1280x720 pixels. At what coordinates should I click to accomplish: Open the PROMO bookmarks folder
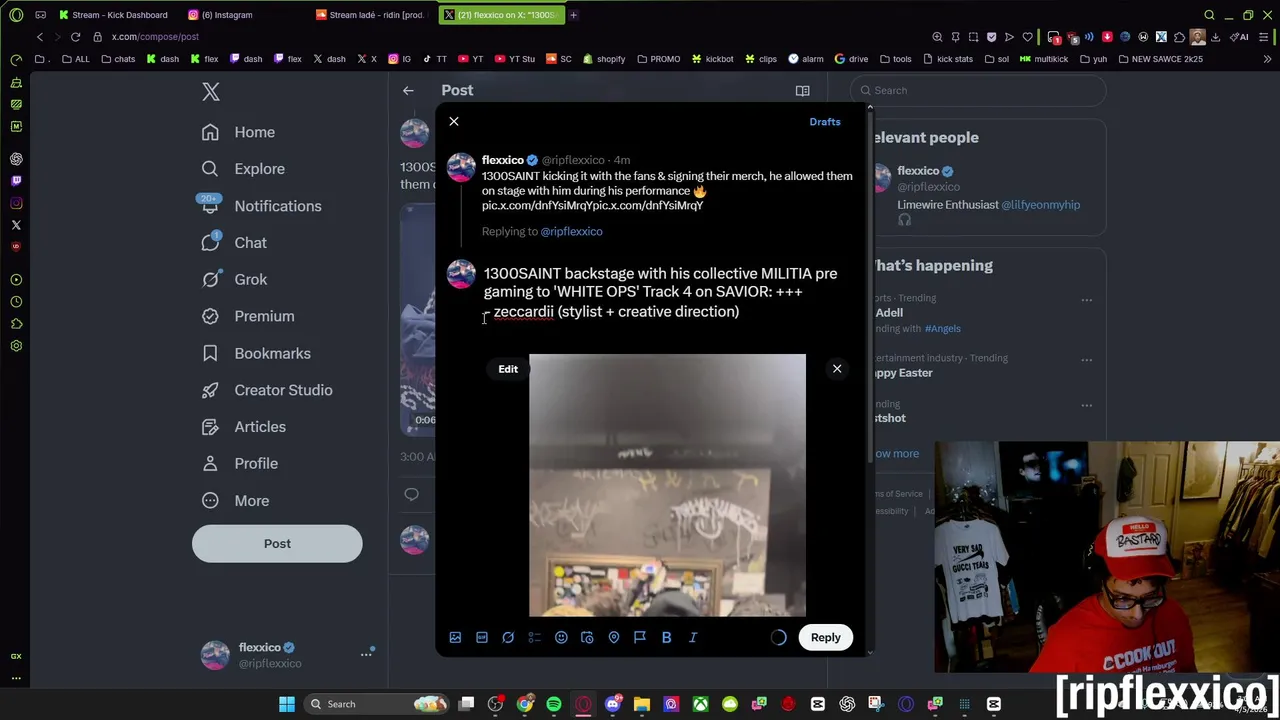[658, 59]
